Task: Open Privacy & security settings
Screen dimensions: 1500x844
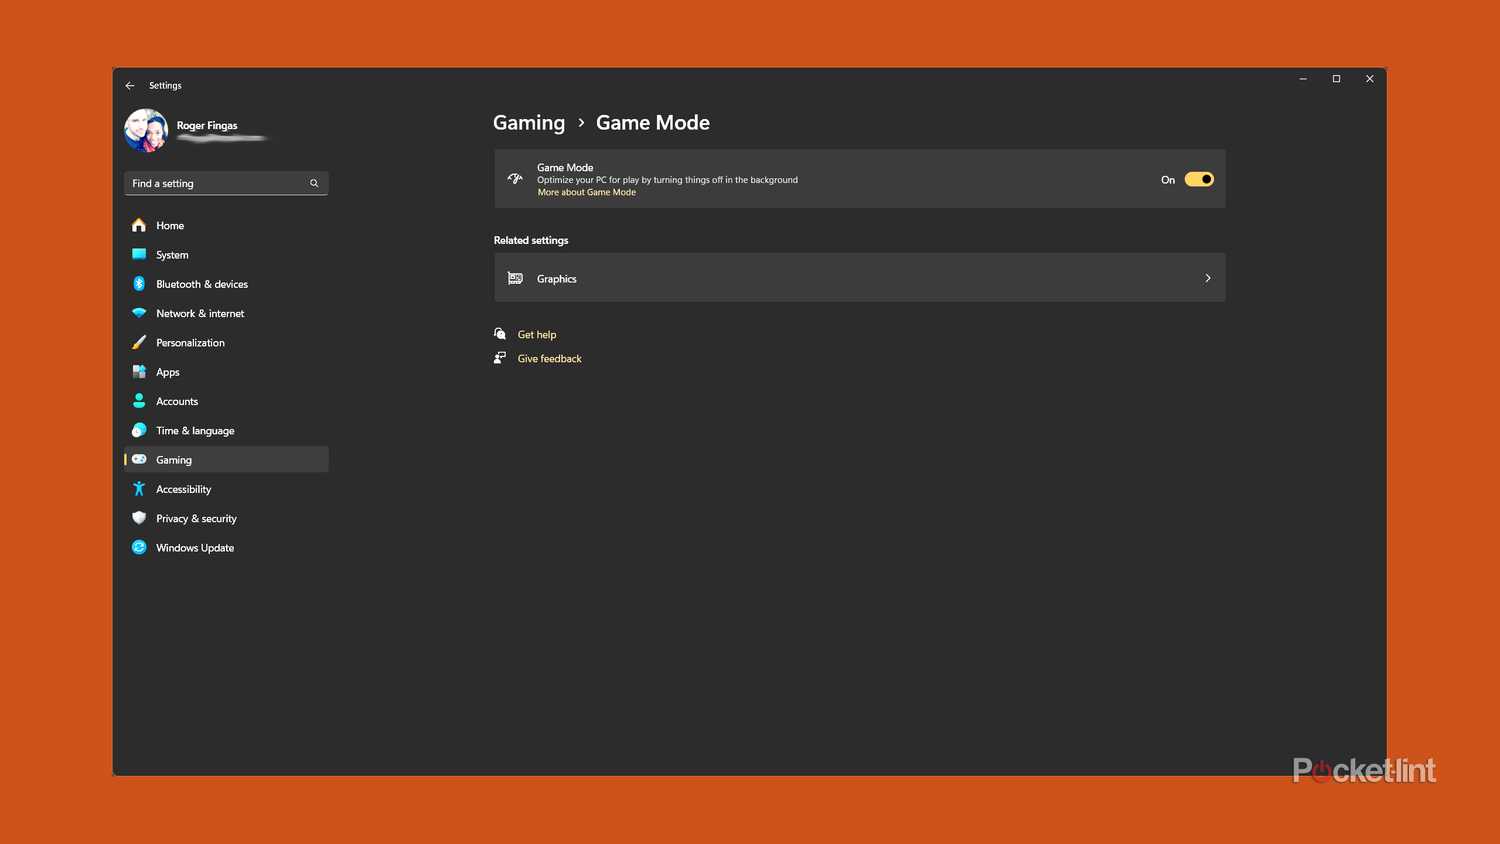Action: (x=196, y=518)
